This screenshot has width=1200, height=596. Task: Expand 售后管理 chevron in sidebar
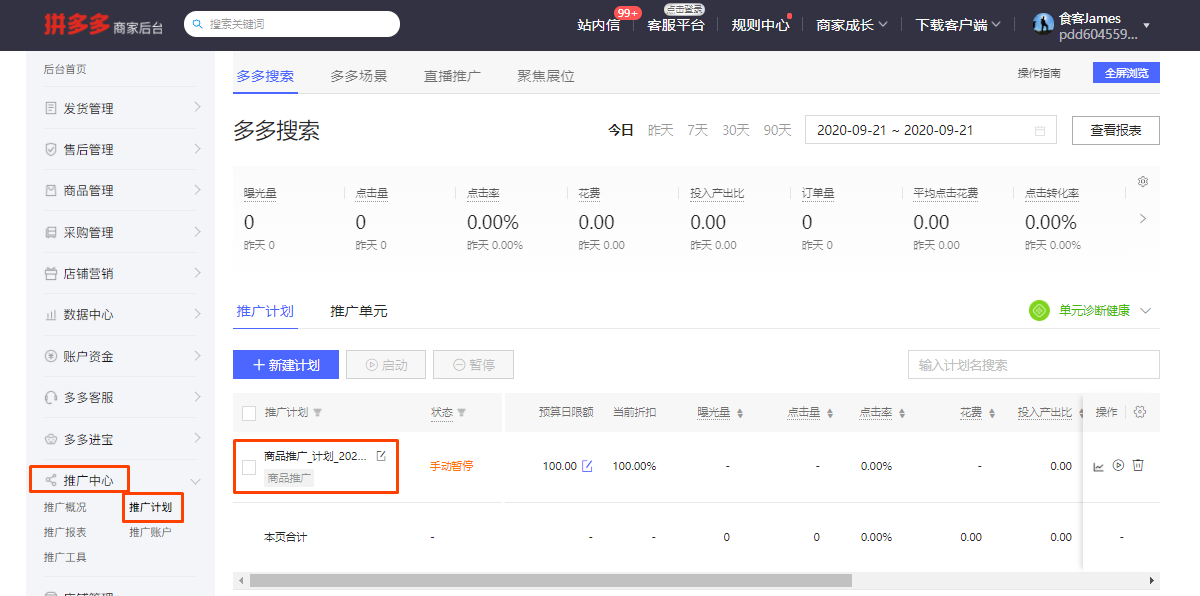(x=197, y=148)
